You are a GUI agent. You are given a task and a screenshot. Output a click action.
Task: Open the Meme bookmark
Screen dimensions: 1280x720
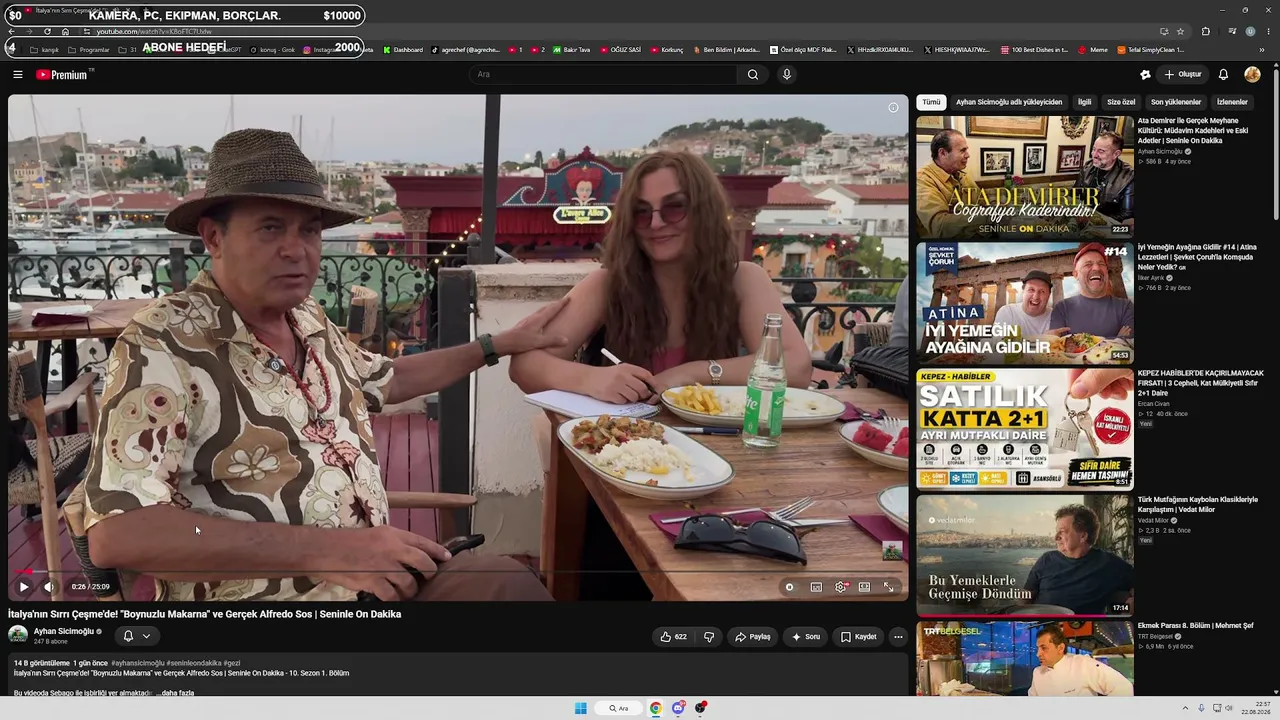1093,50
